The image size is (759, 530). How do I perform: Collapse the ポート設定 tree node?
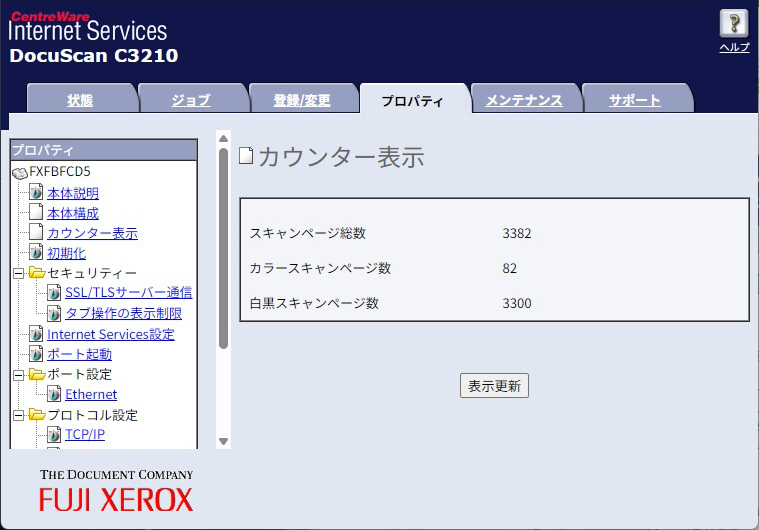[18, 375]
